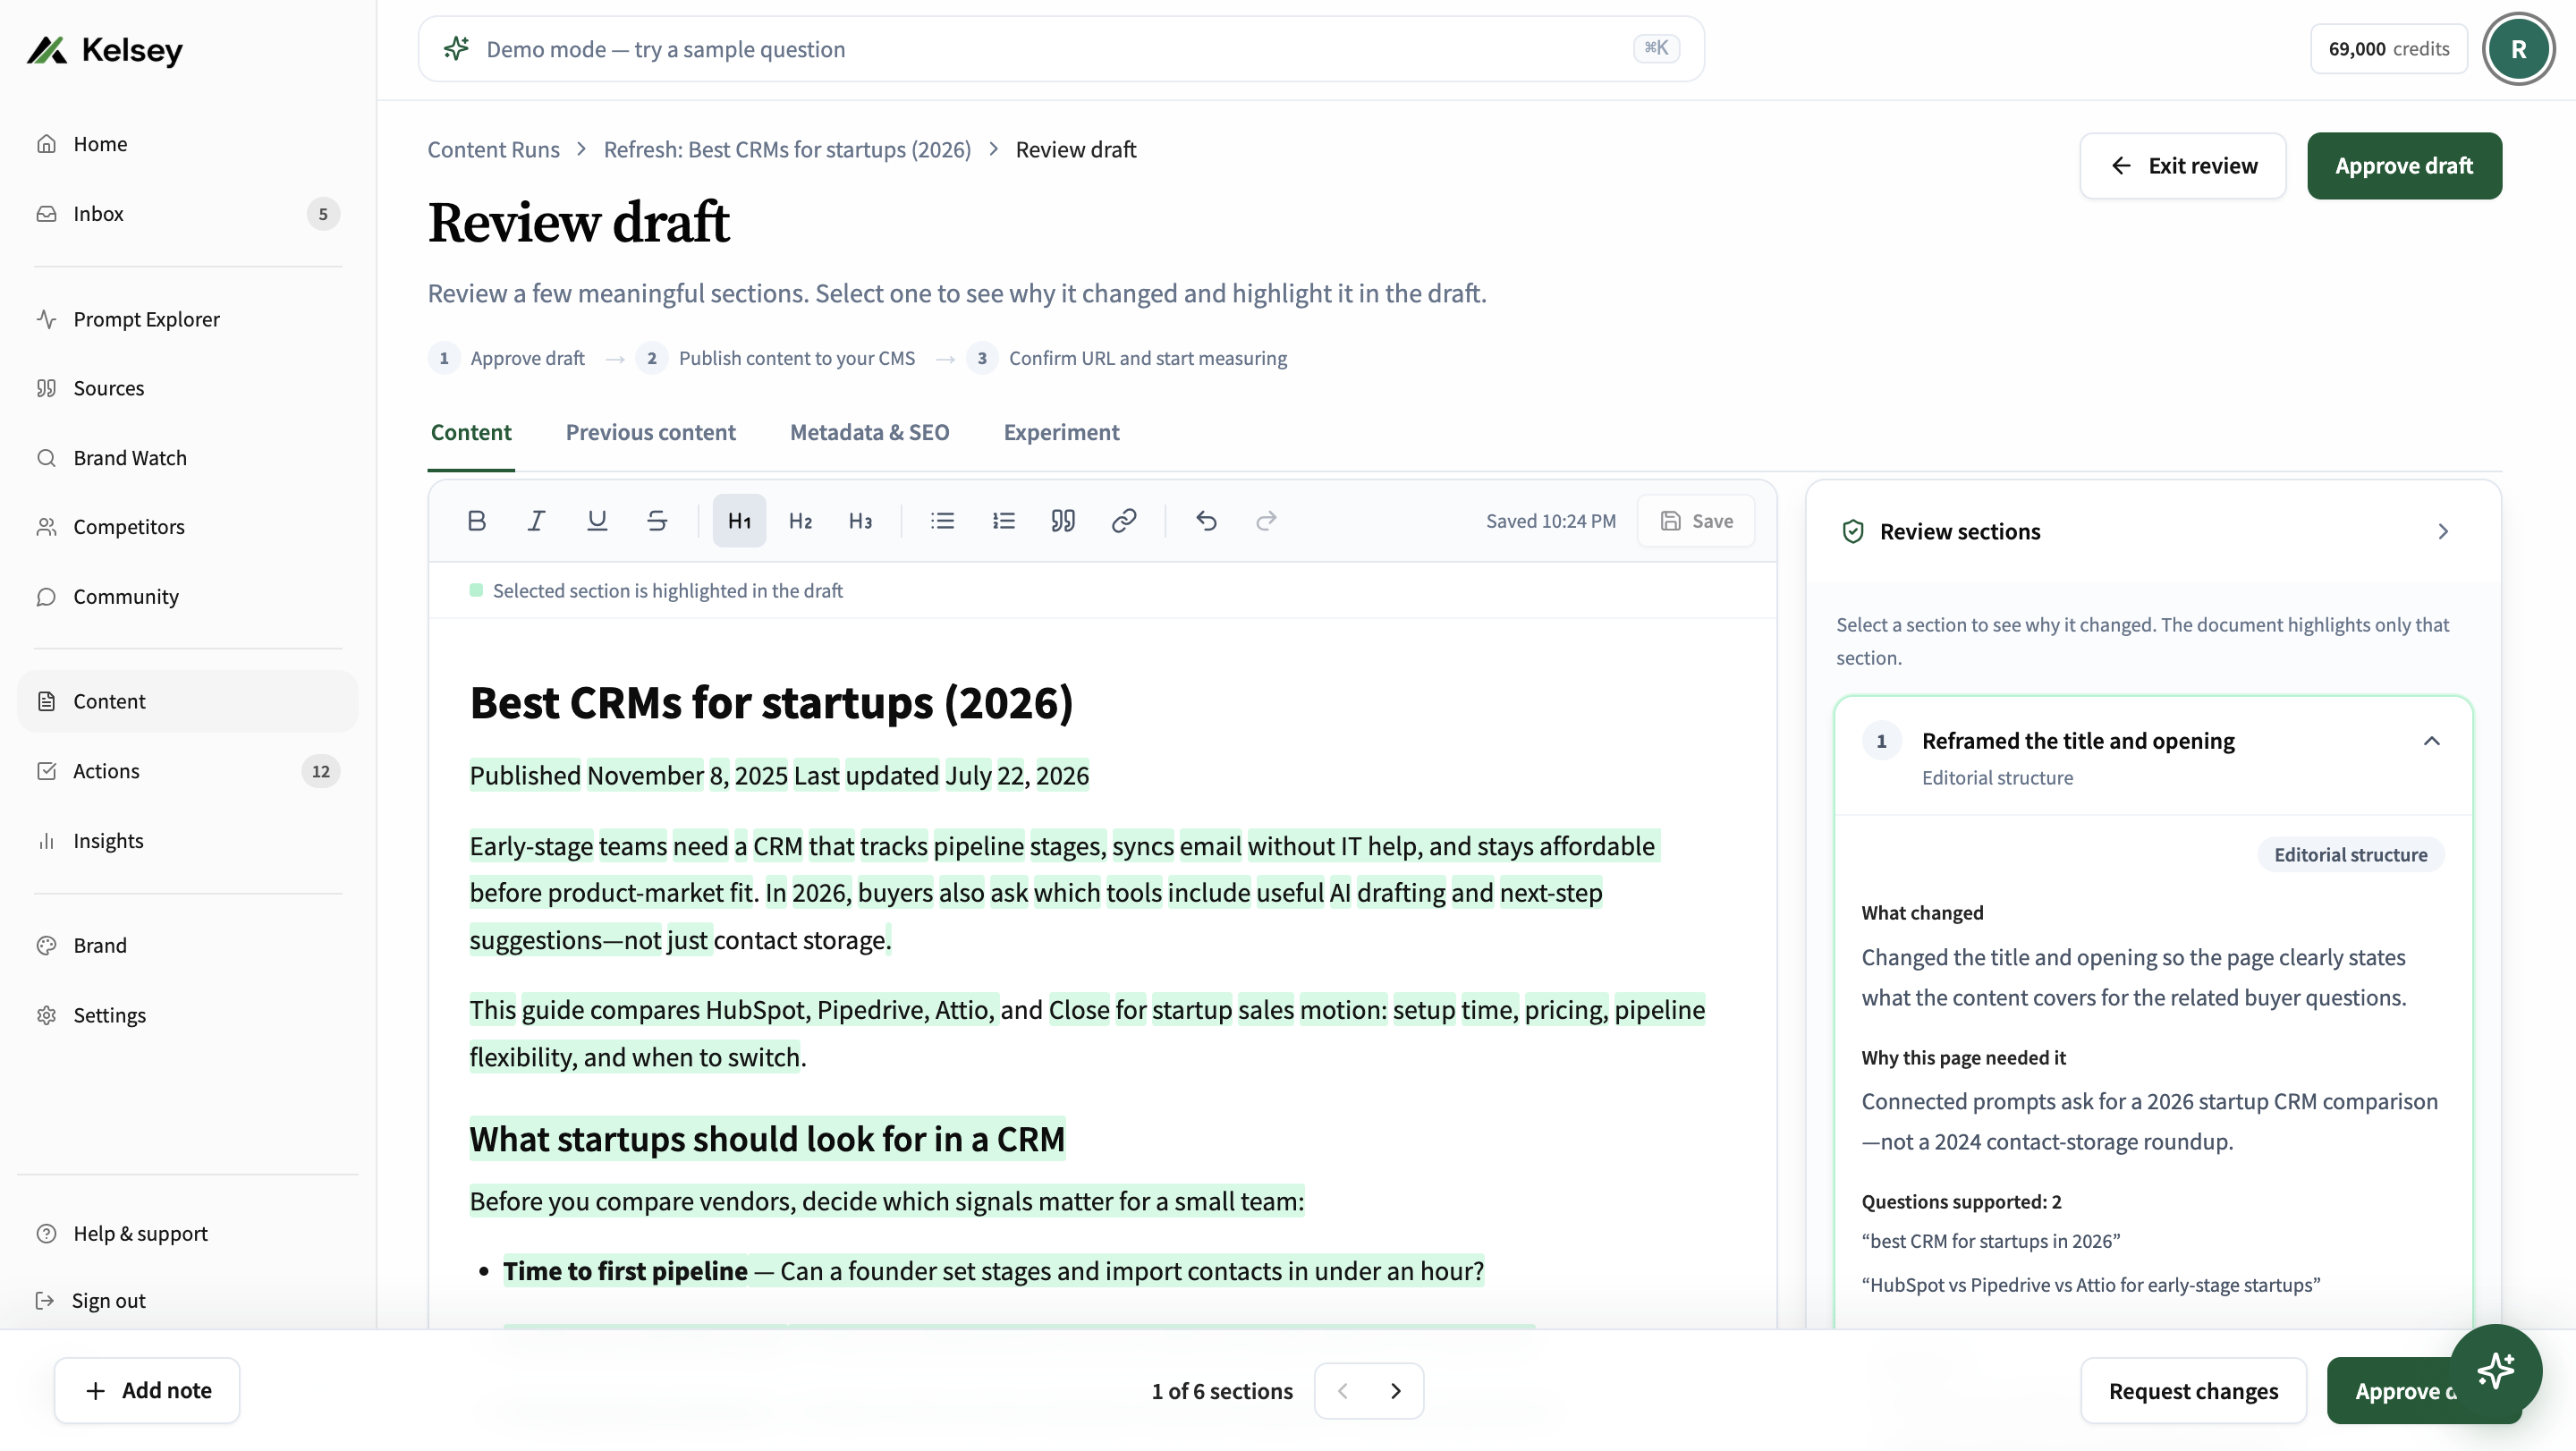Open Refresh: Best CRMs for startups breadcrumb

pos(787,150)
